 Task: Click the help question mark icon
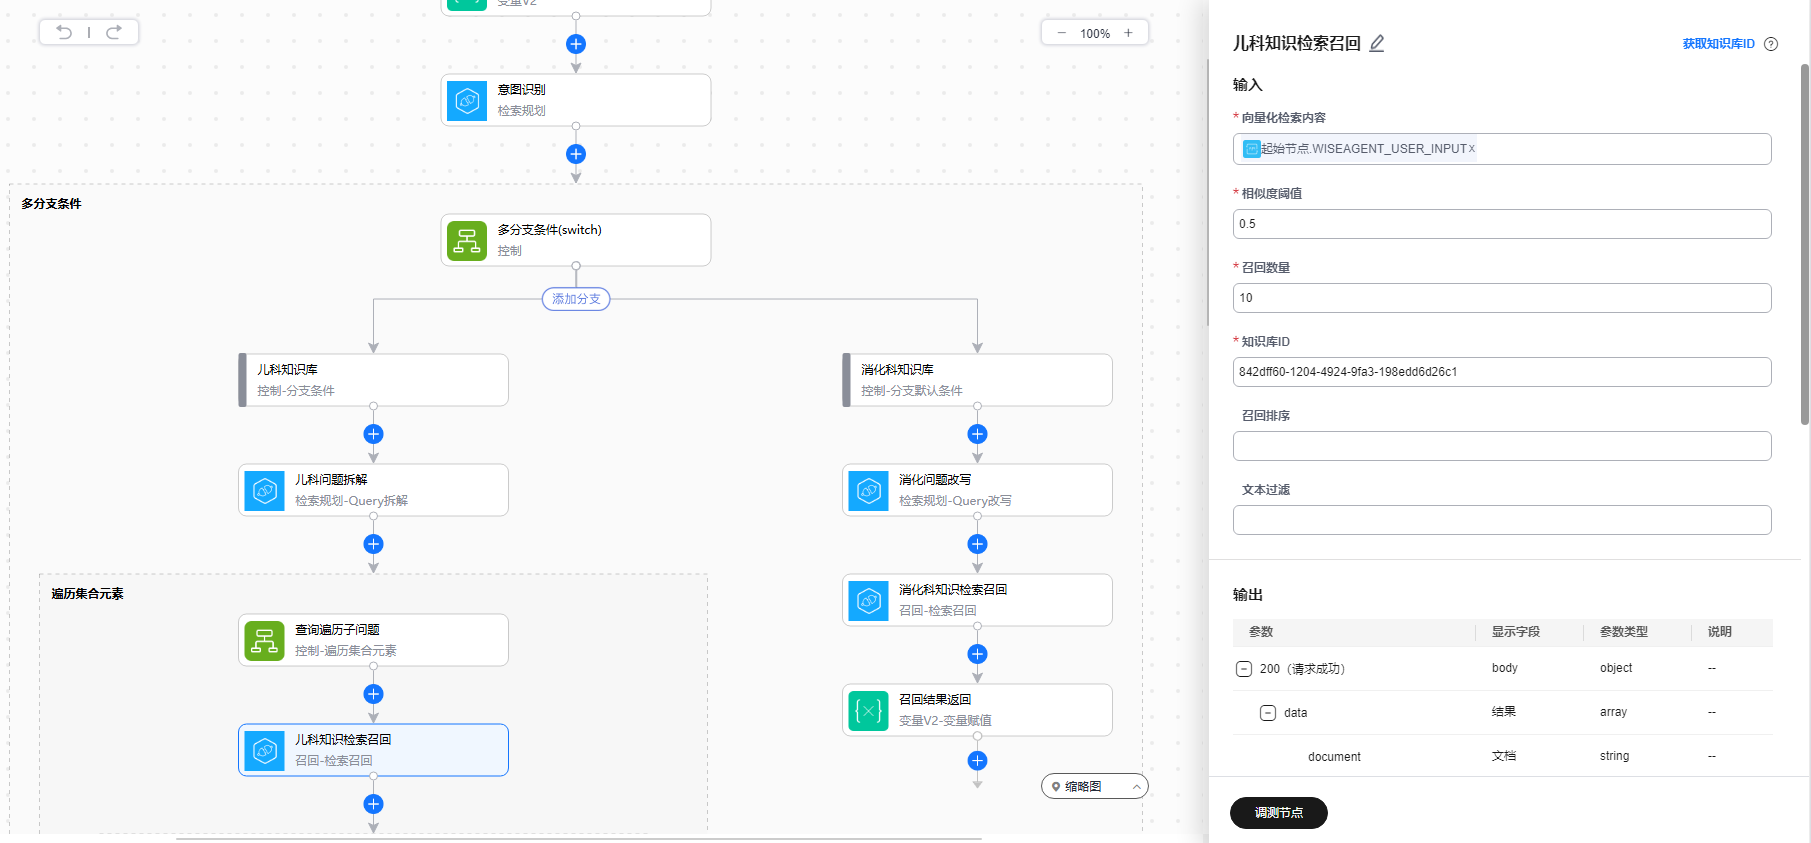coord(1771,44)
